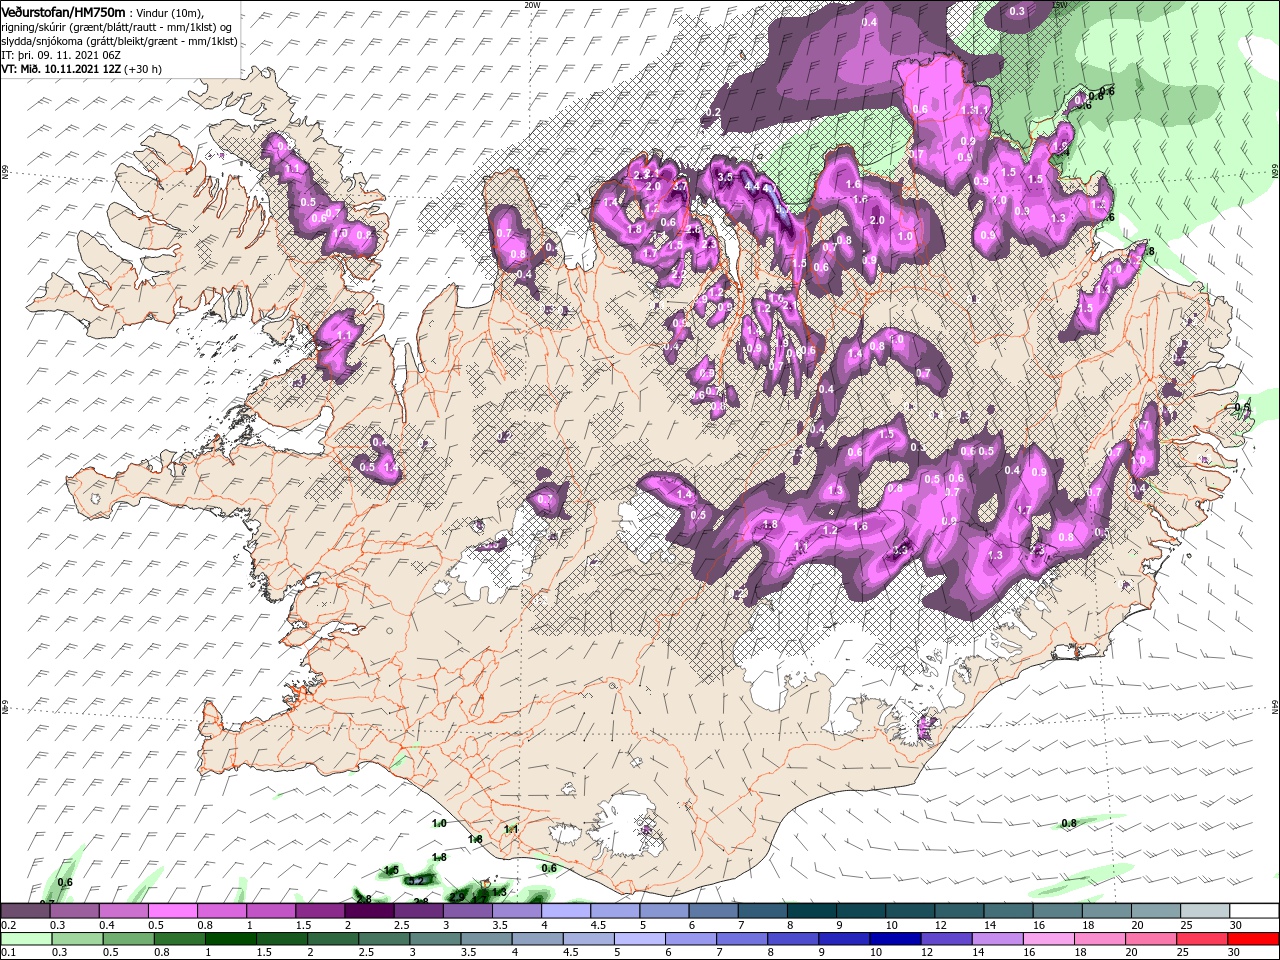The height and width of the screenshot is (960, 1280).
Task: Pick the darkest purple upper swatch between 2 and 2.5
Action: 368,911
